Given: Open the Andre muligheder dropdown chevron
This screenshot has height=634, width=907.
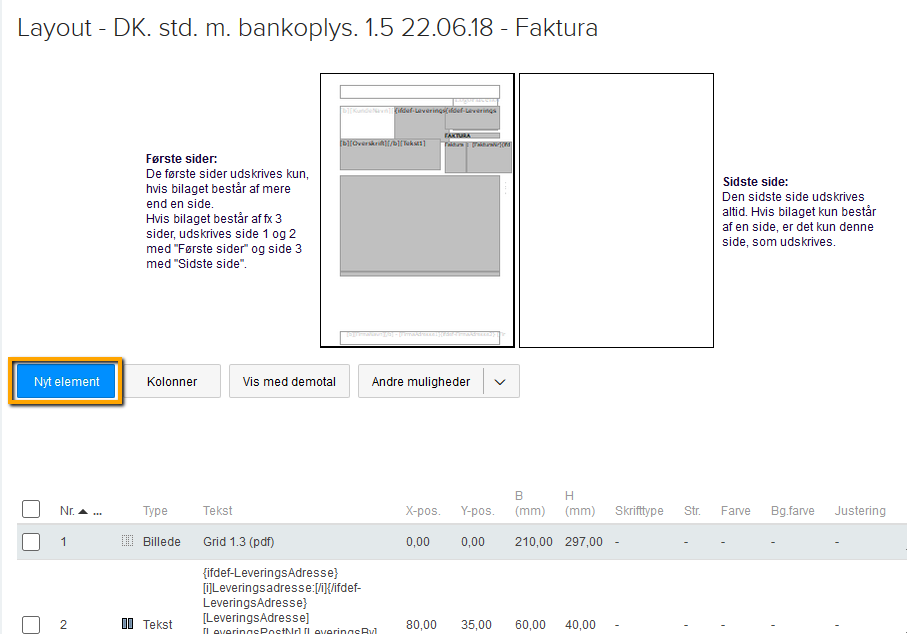Looking at the screenshot, I should coord(500,381).
